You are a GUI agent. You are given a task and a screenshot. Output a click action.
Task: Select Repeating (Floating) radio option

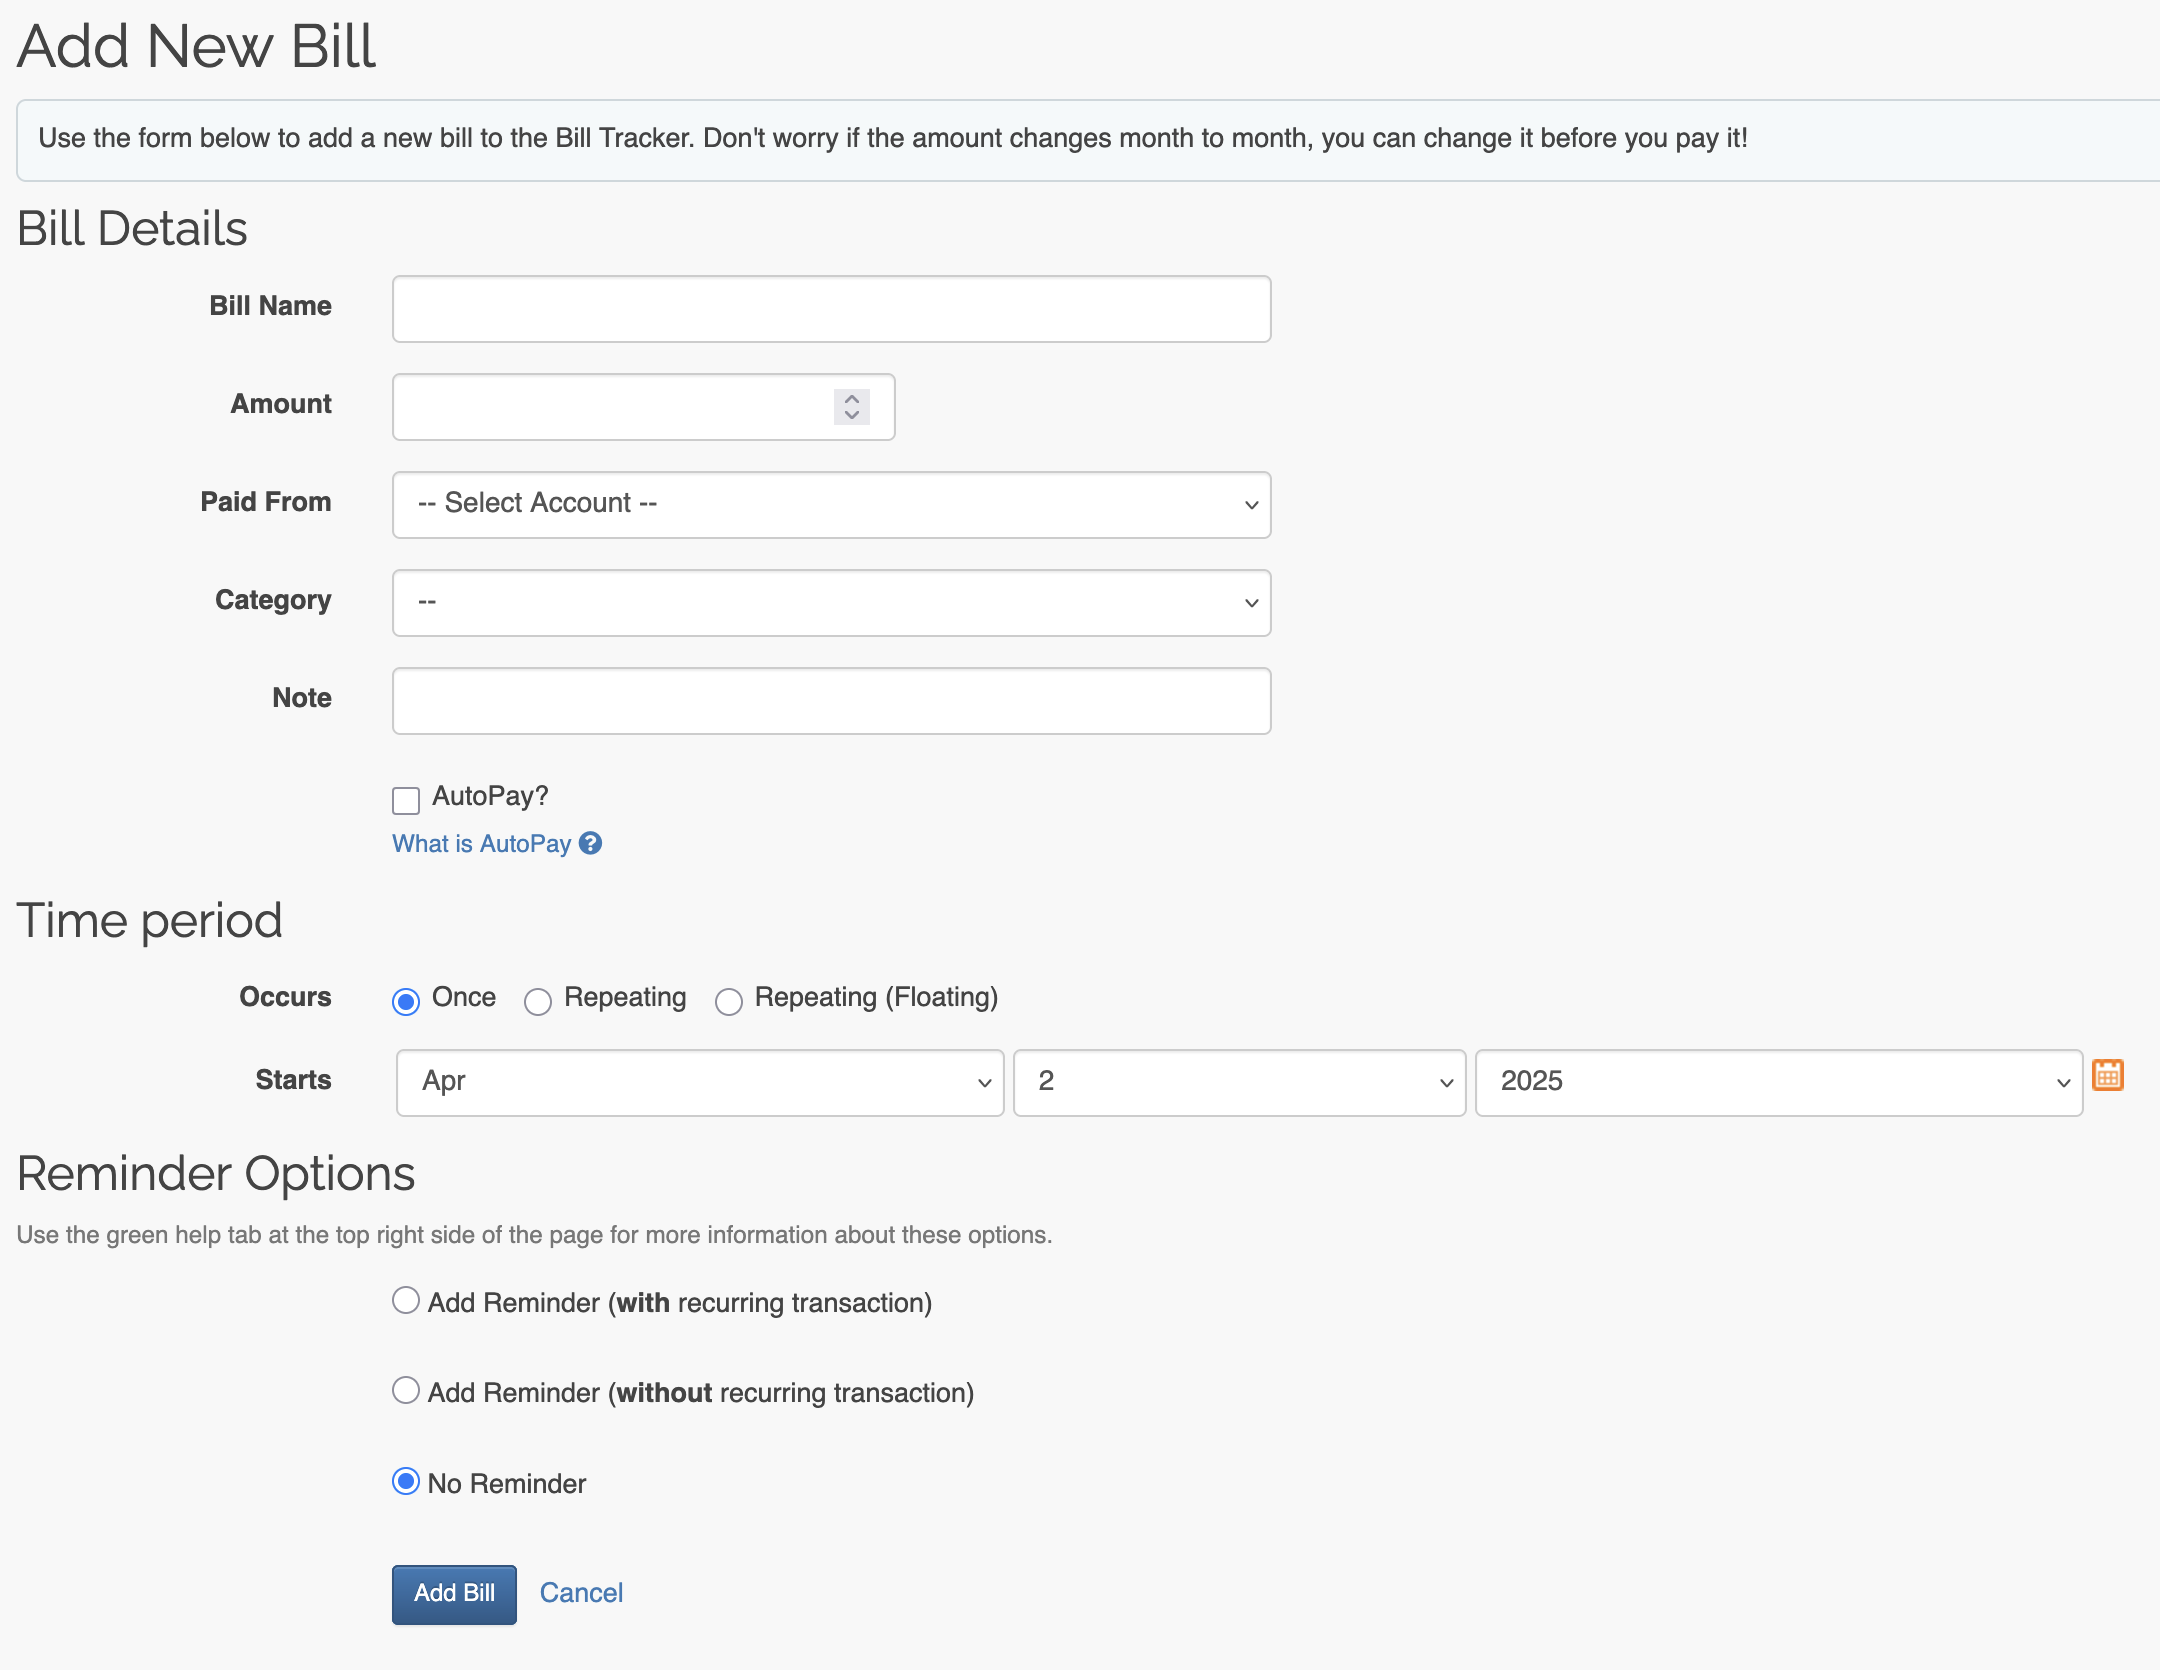pyautogui.click(x=729, y=1001)
